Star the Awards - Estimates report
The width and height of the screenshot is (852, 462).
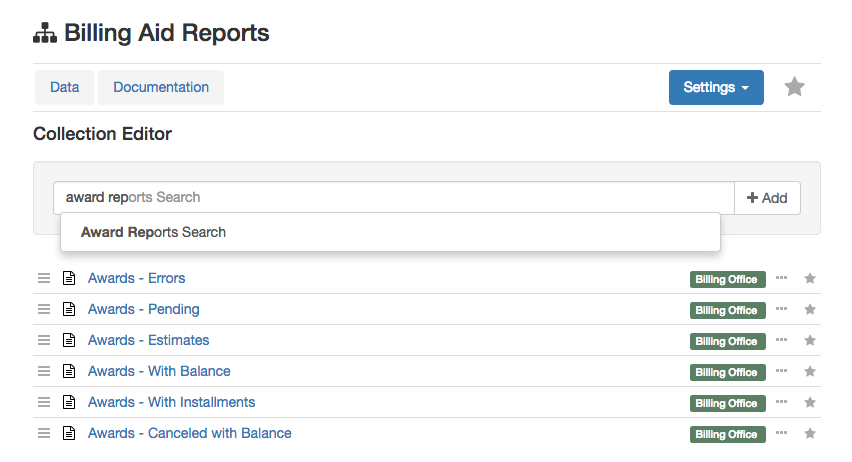(x=810, y=340)
